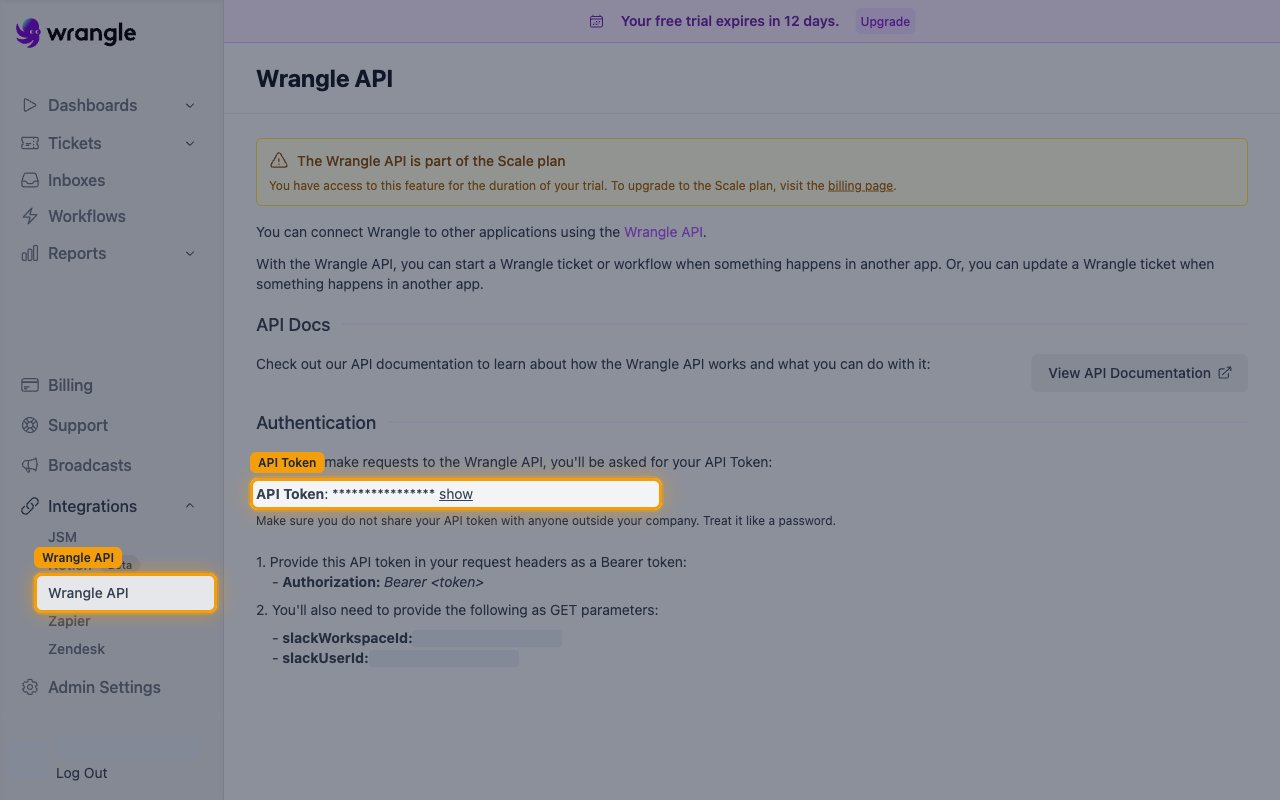Click the slackUserId label

point(326,658)
